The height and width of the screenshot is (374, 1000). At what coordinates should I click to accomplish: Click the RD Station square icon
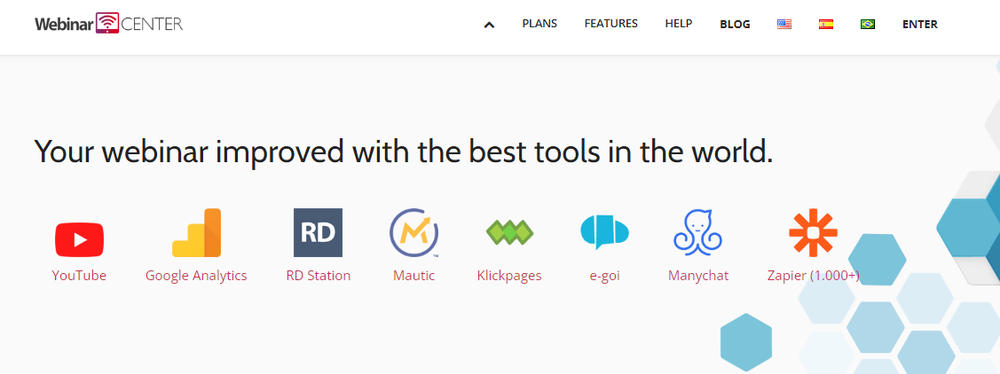[x=318, y=232]
